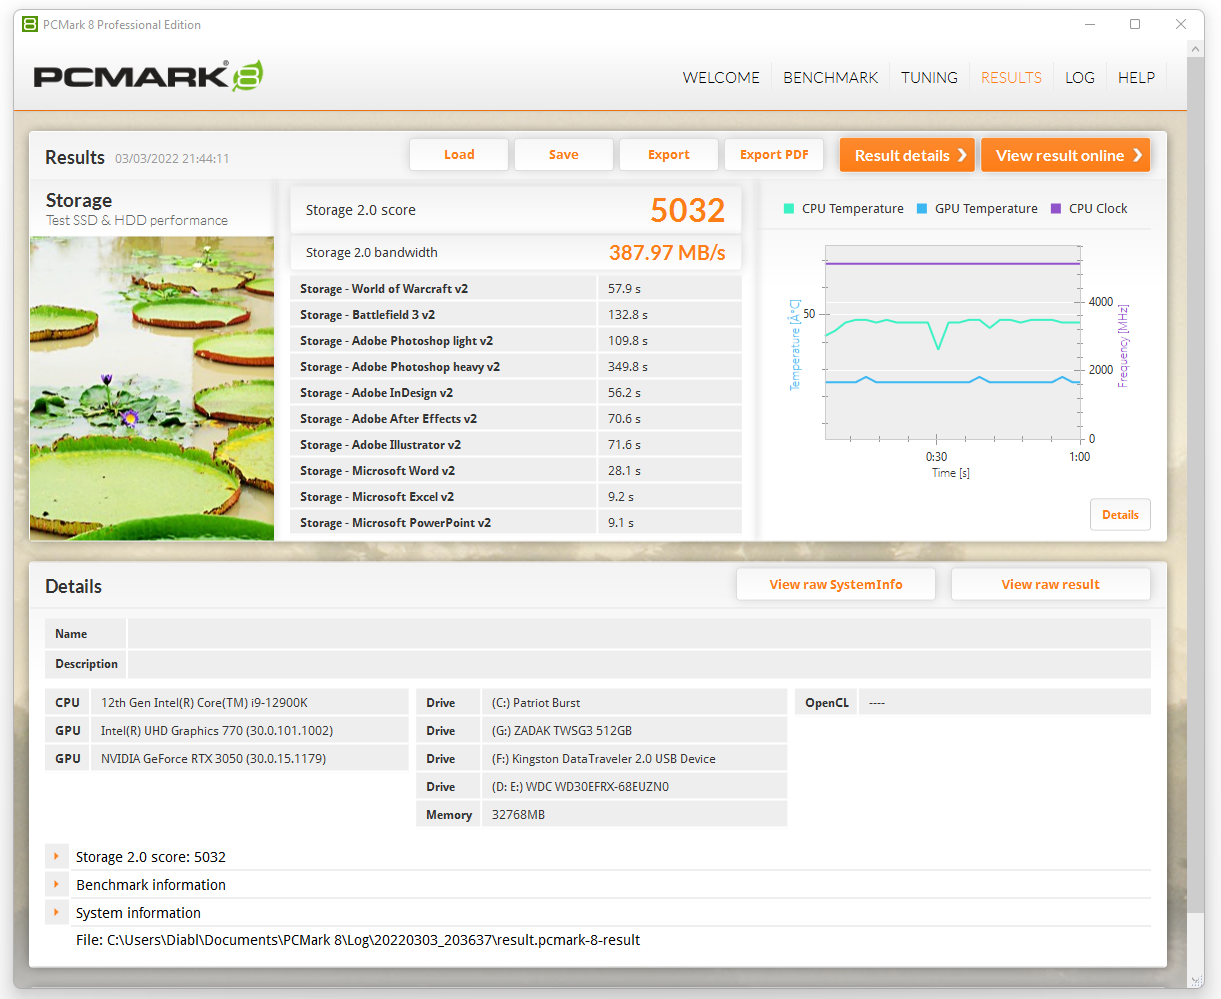
Task: Click the CPU Temperature legend swatch
Action: [789, 209]
